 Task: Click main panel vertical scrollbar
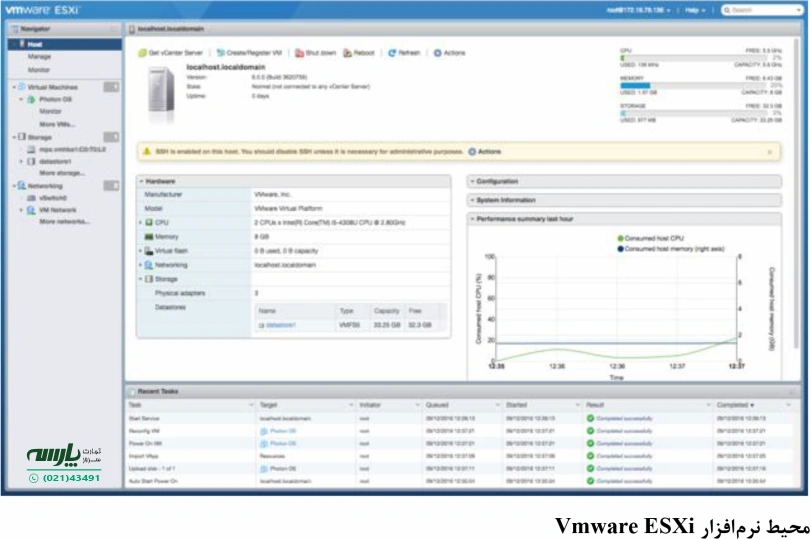797,191
